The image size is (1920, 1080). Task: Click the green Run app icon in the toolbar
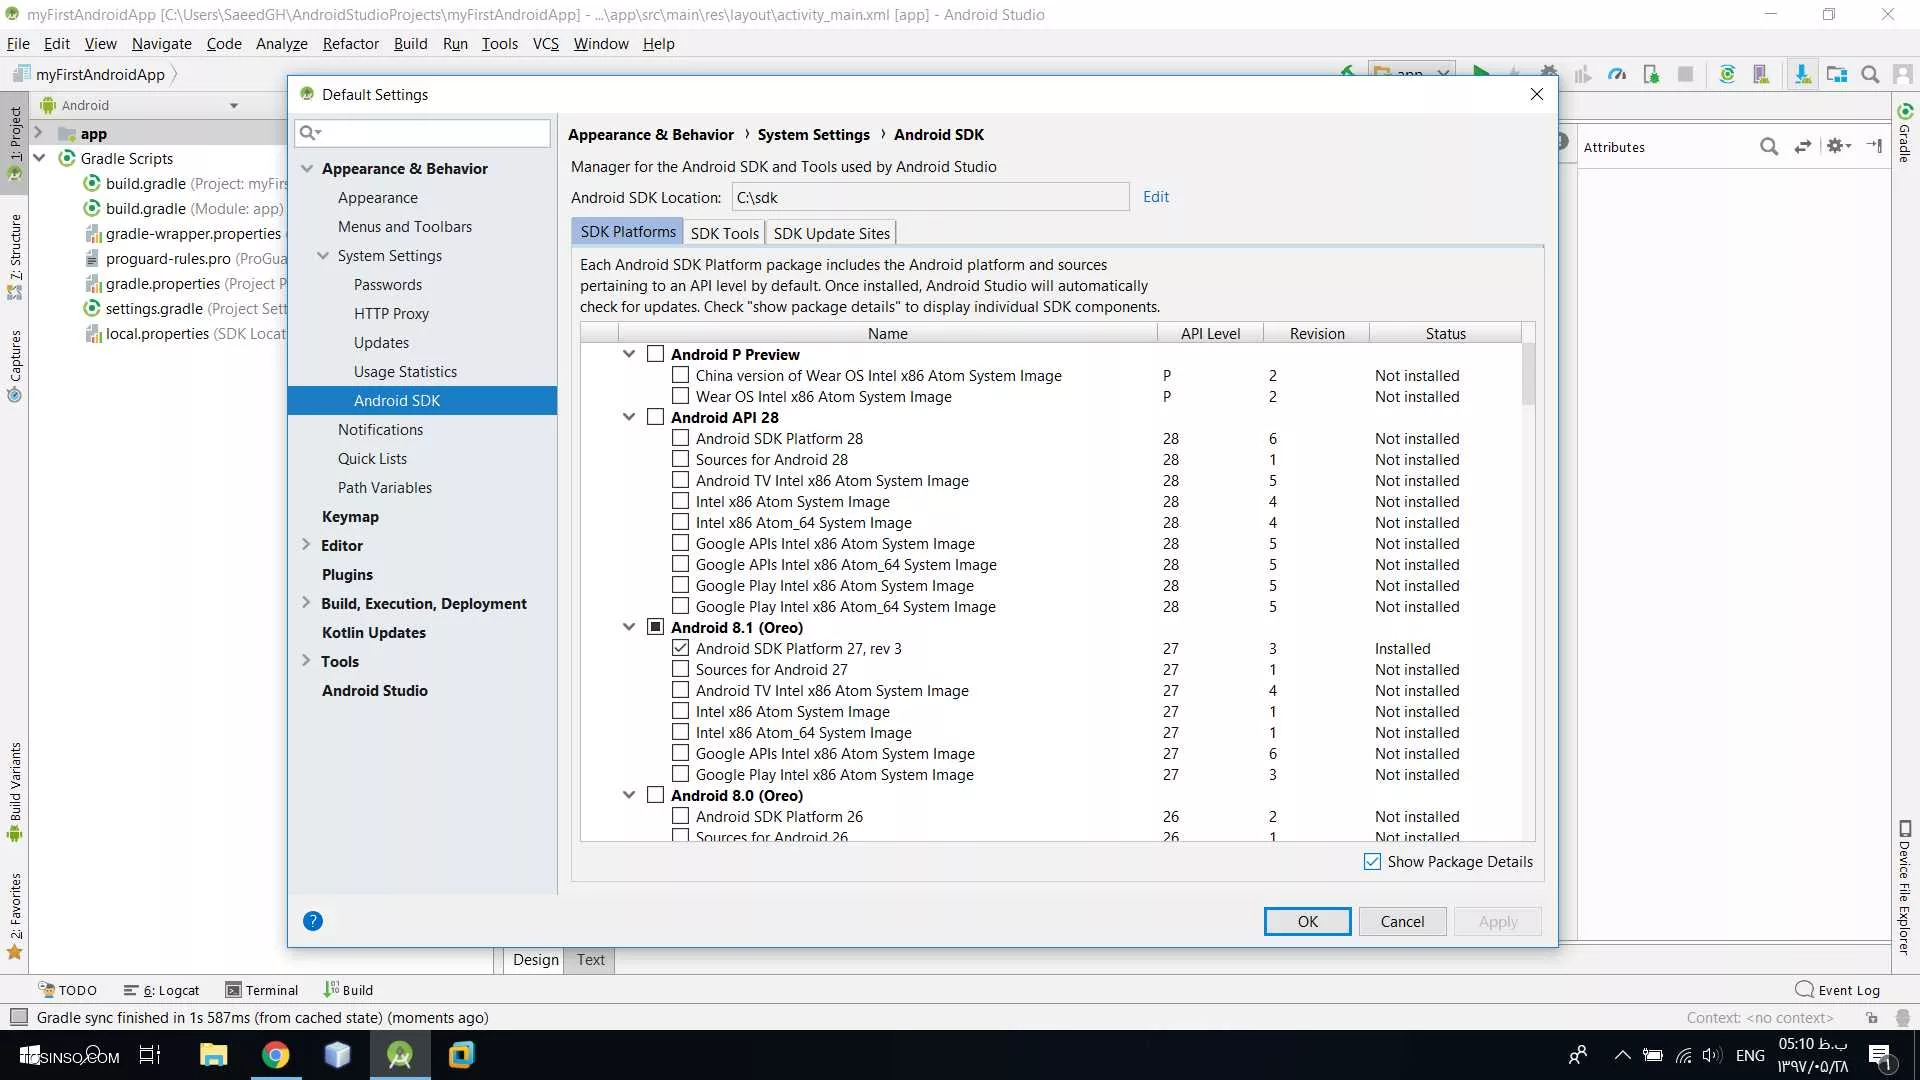point(1481,72)
